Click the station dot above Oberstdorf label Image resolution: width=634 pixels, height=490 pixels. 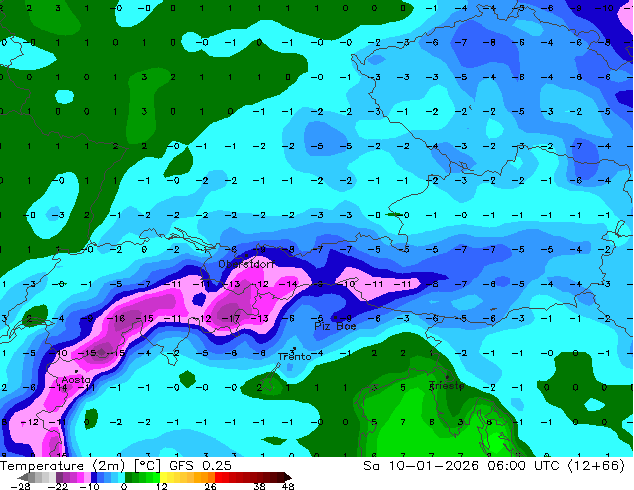(x=246, y=256)
